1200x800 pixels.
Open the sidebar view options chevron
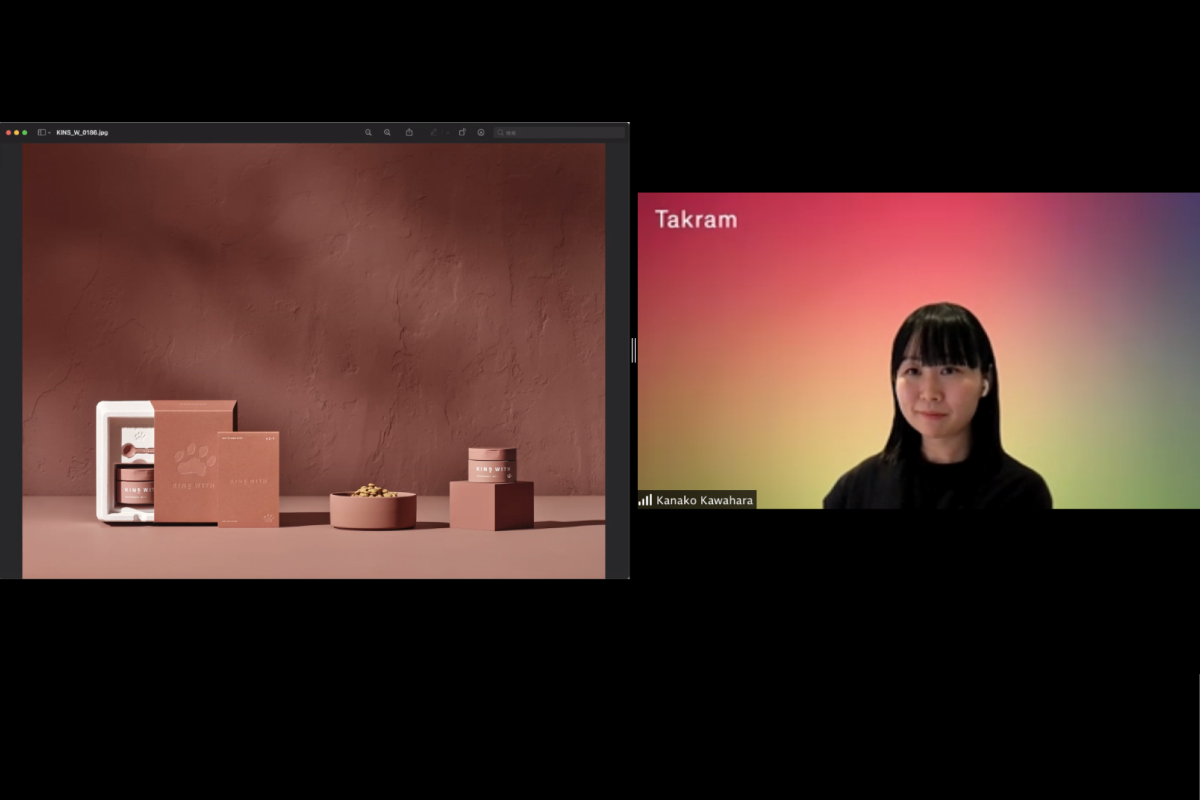tap(50, 132)
